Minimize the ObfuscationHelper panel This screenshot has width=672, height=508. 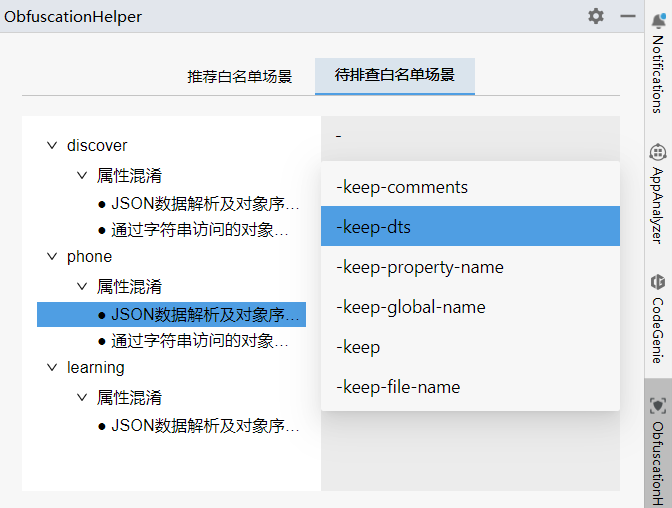627,16
